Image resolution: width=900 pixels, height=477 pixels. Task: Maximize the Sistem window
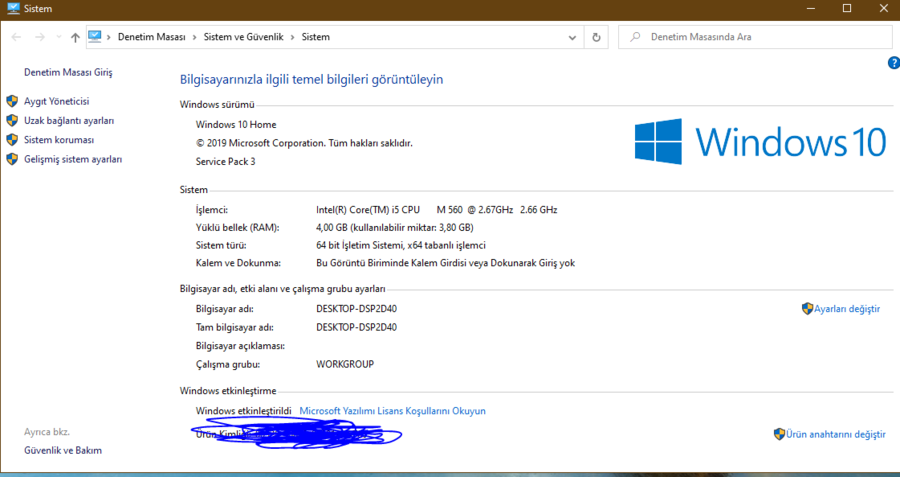point(847,9)
